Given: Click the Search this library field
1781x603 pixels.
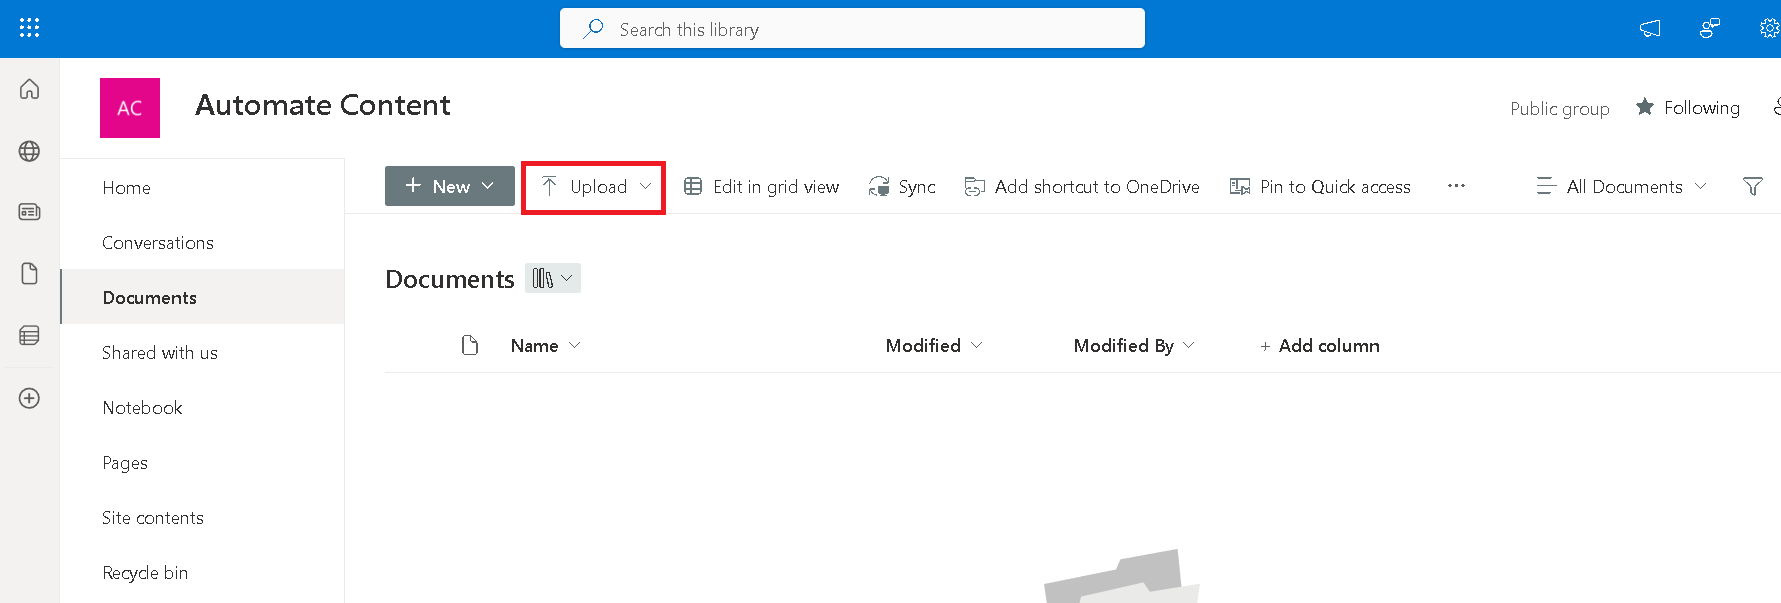Looking at the screenshot, I should click(x=852, y=29).
